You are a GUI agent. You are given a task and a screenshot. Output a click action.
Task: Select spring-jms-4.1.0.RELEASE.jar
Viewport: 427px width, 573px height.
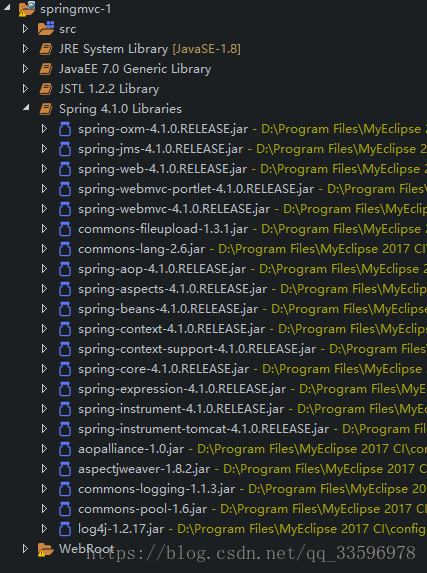(x=160, y=149)
